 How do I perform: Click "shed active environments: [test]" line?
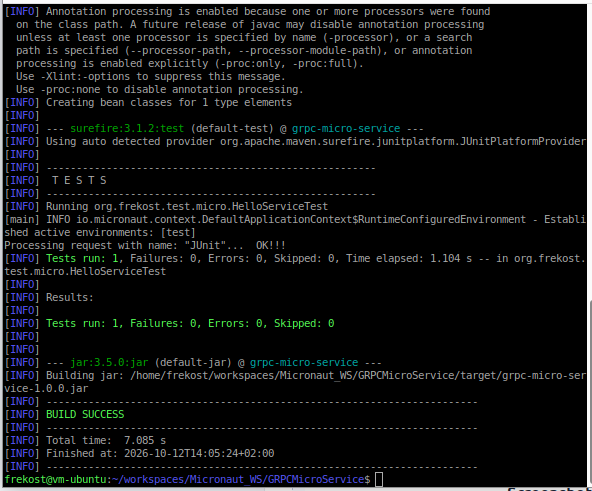pos(100,233)
